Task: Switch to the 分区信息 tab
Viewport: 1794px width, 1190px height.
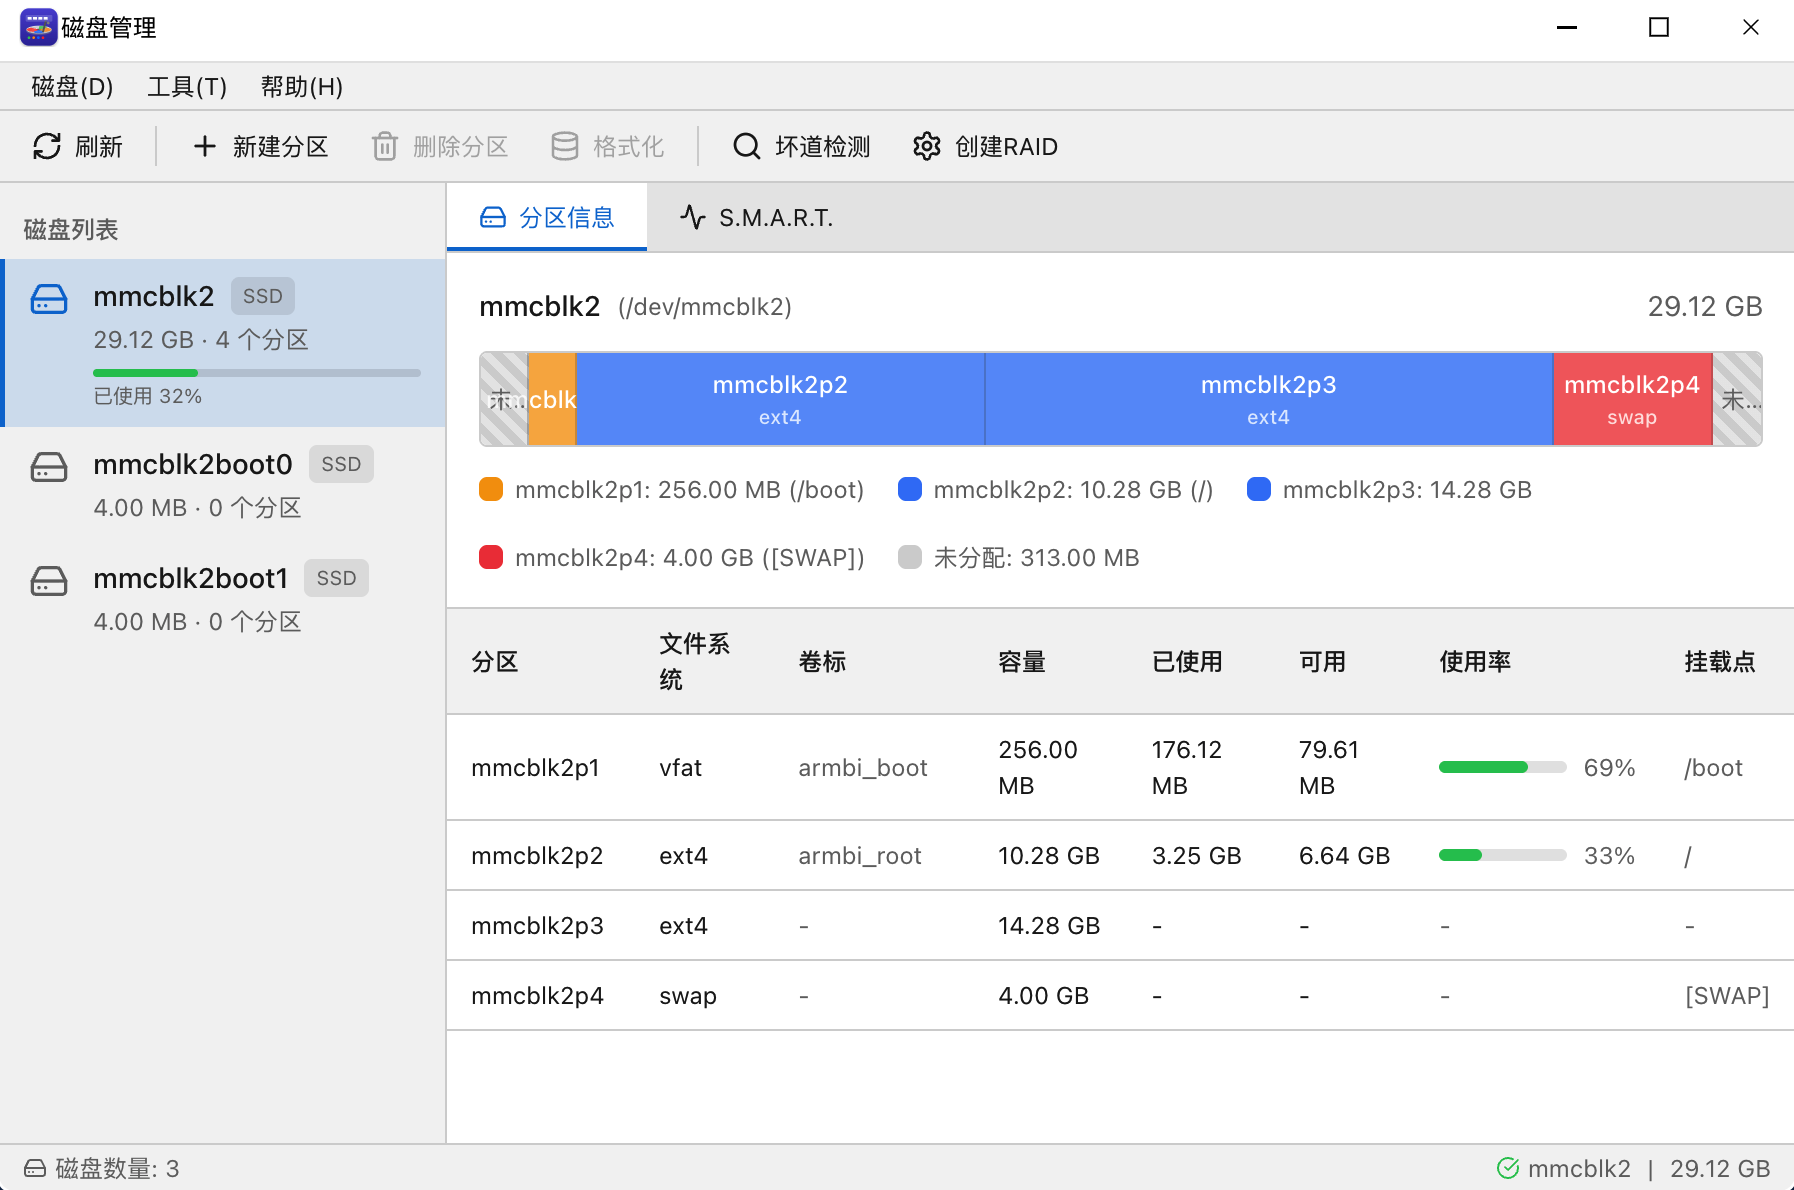Action: pyautogui.click(x=547, y=217)
